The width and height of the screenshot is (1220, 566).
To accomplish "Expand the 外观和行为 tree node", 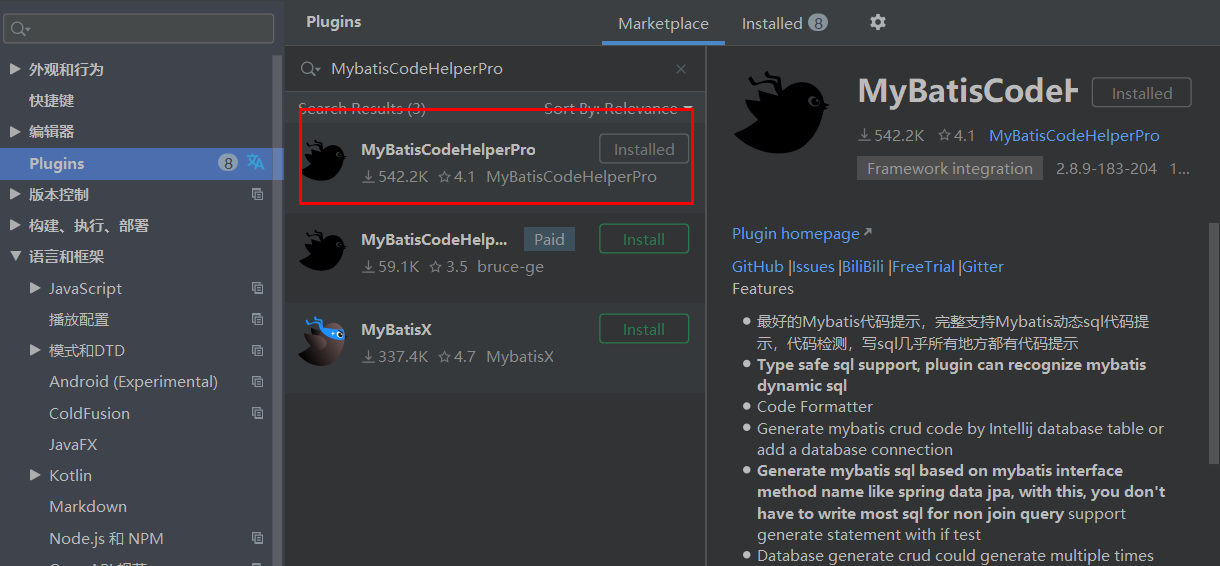I will (x=14, y=69).
